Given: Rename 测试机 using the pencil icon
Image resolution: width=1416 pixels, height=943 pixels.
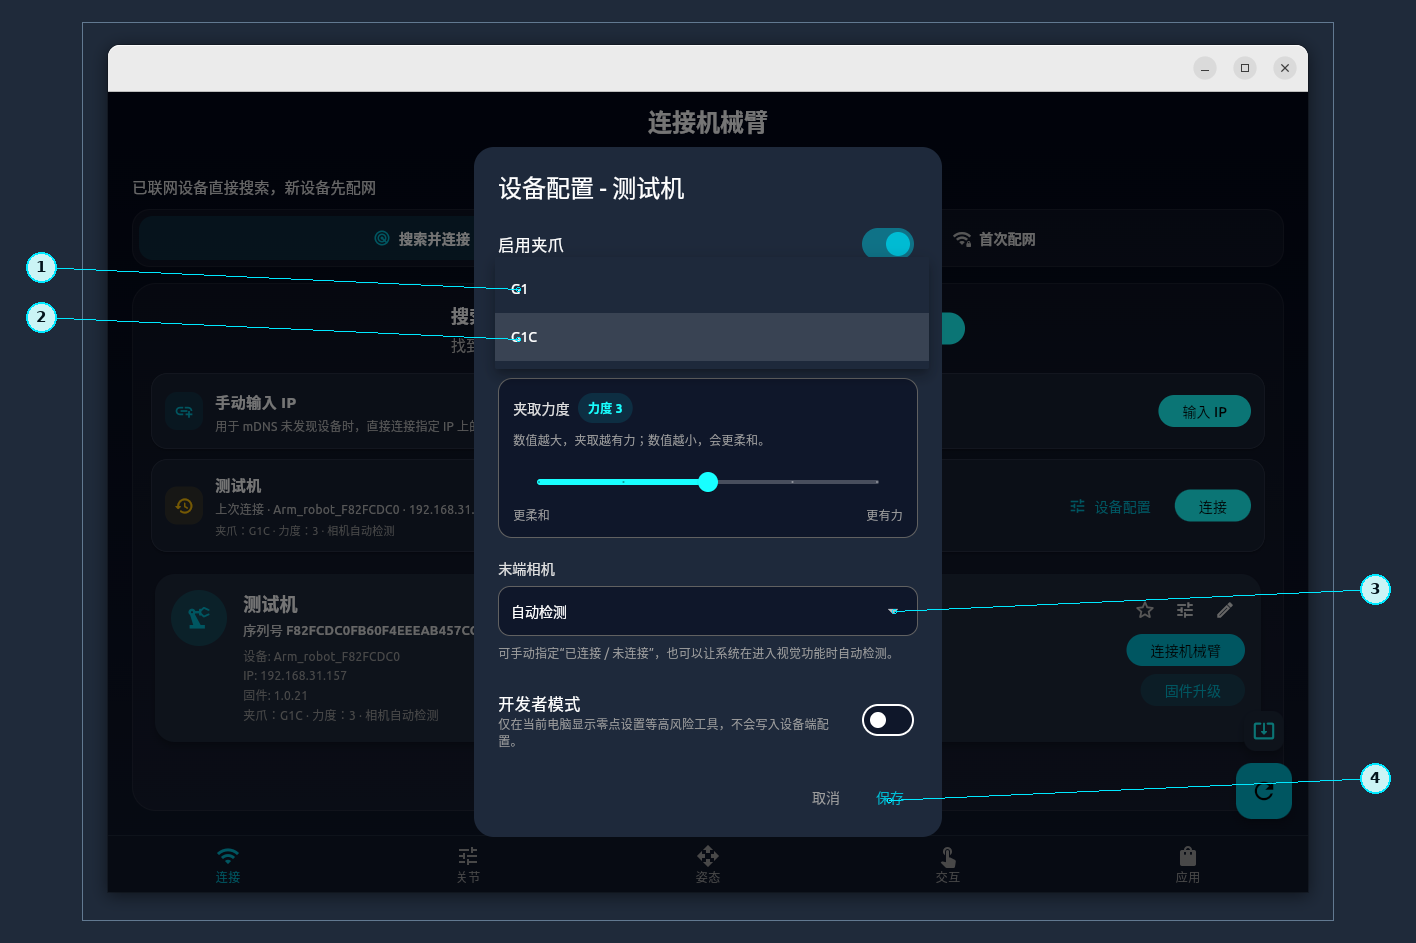Looking at the screenshot, I should click(x=1225, y=610).
